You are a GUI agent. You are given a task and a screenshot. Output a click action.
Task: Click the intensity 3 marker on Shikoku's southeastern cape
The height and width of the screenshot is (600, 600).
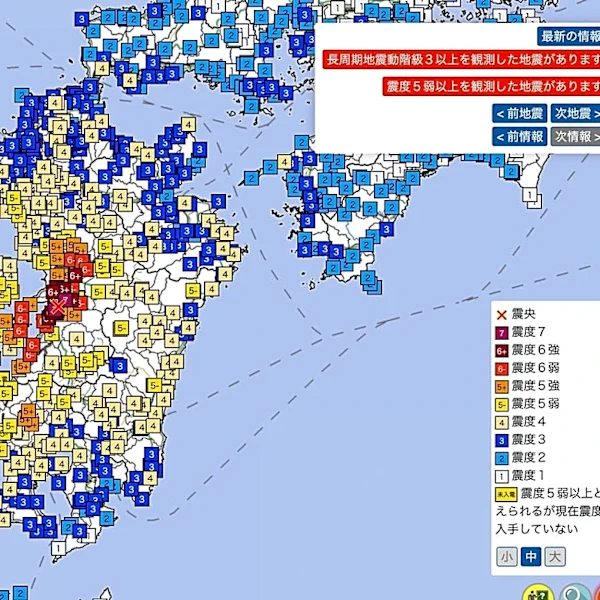386,229
